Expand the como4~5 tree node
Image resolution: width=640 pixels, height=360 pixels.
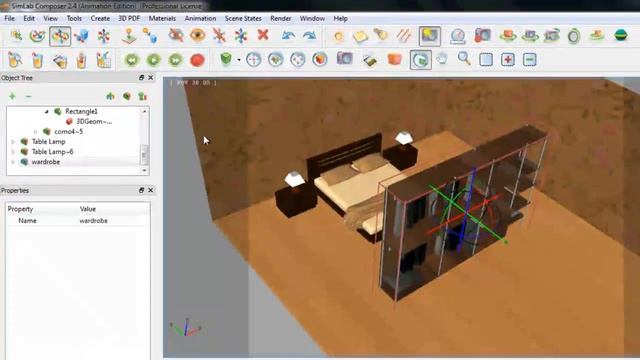pos(36,131)
